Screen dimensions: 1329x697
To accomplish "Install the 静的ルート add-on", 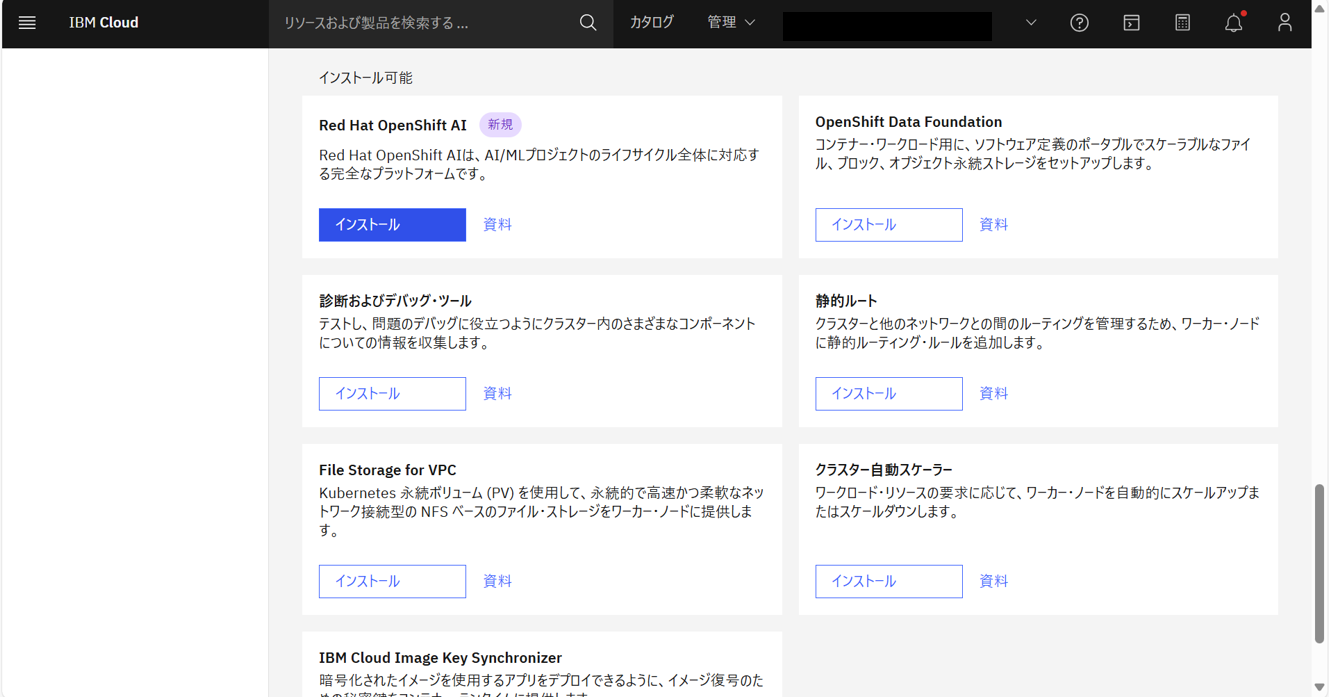I will click(888, 394).
